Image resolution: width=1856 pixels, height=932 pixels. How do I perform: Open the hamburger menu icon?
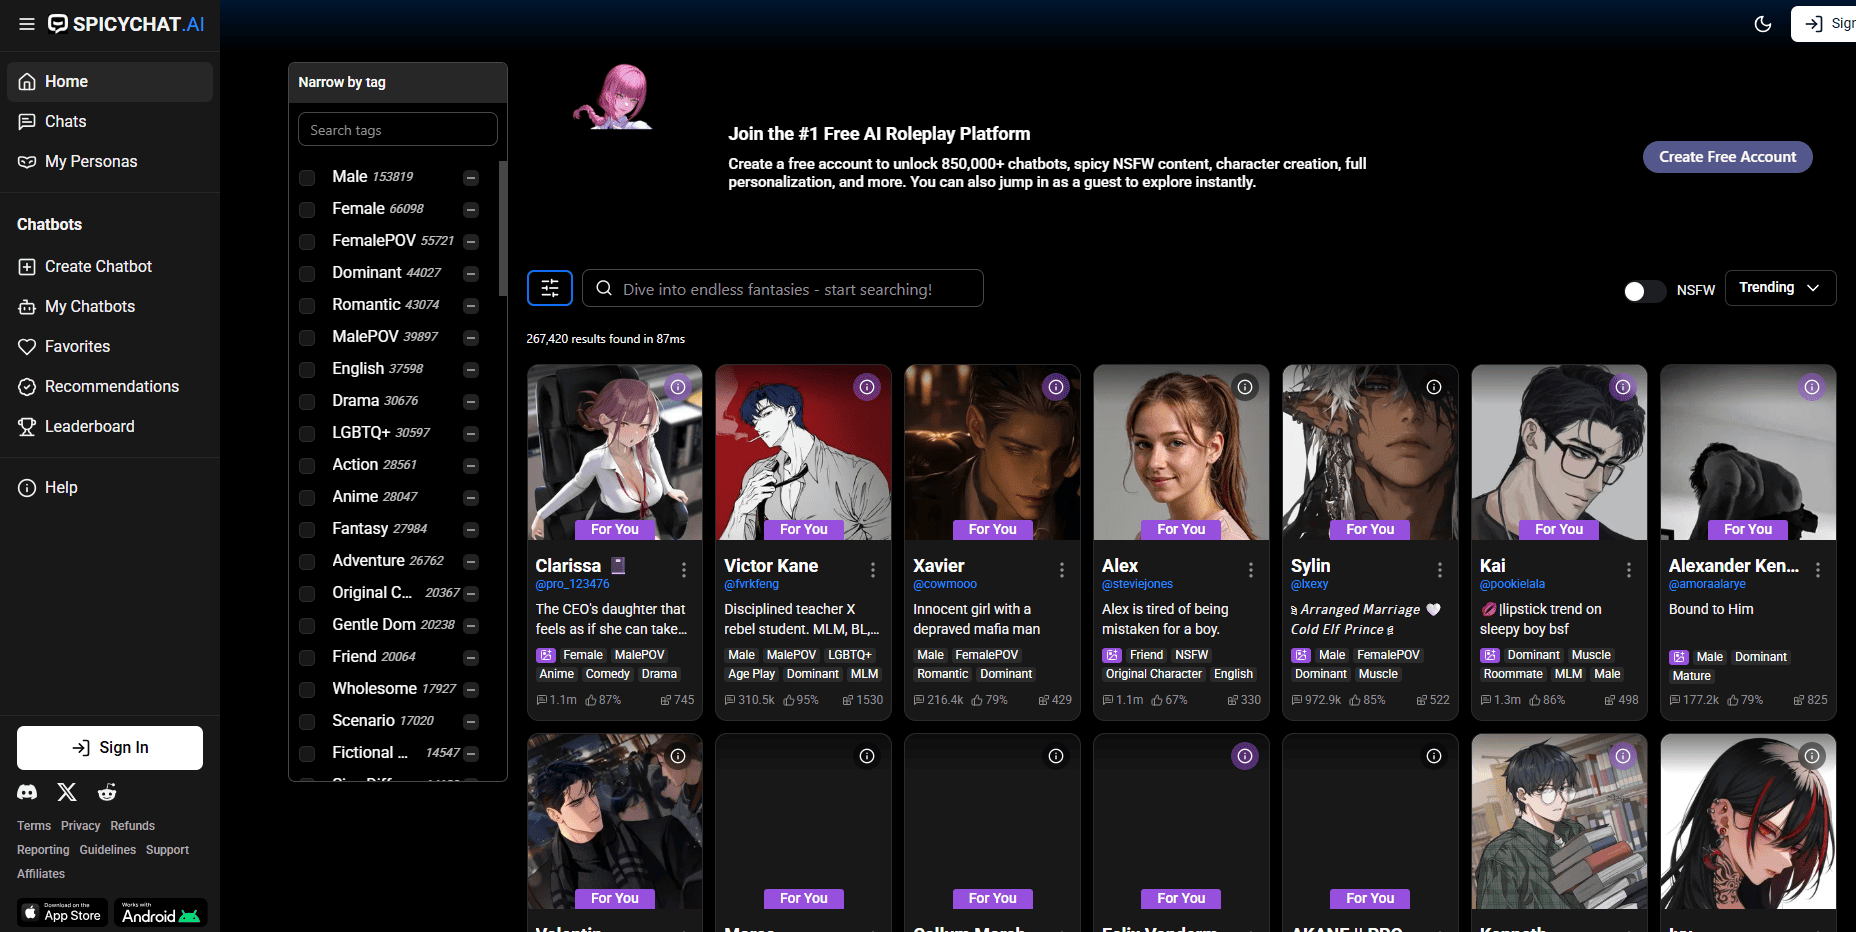coord(27,24)
